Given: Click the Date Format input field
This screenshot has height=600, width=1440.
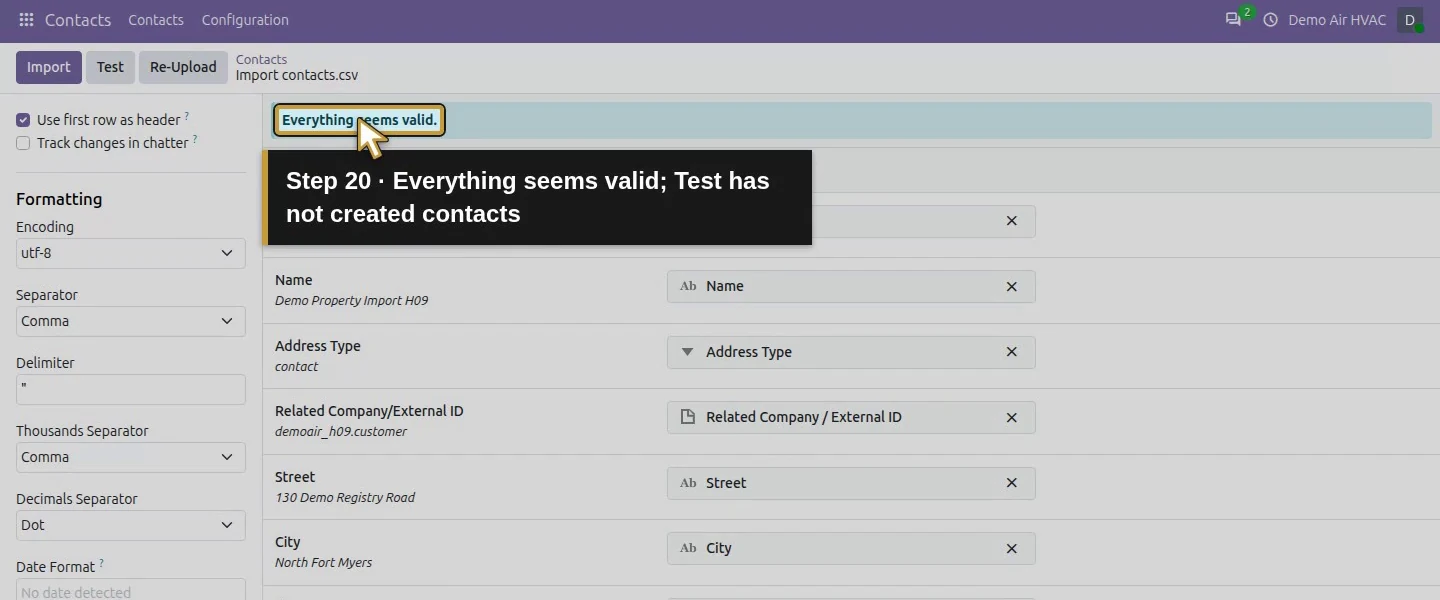Looking at the screenshot, I should [131, 590].
